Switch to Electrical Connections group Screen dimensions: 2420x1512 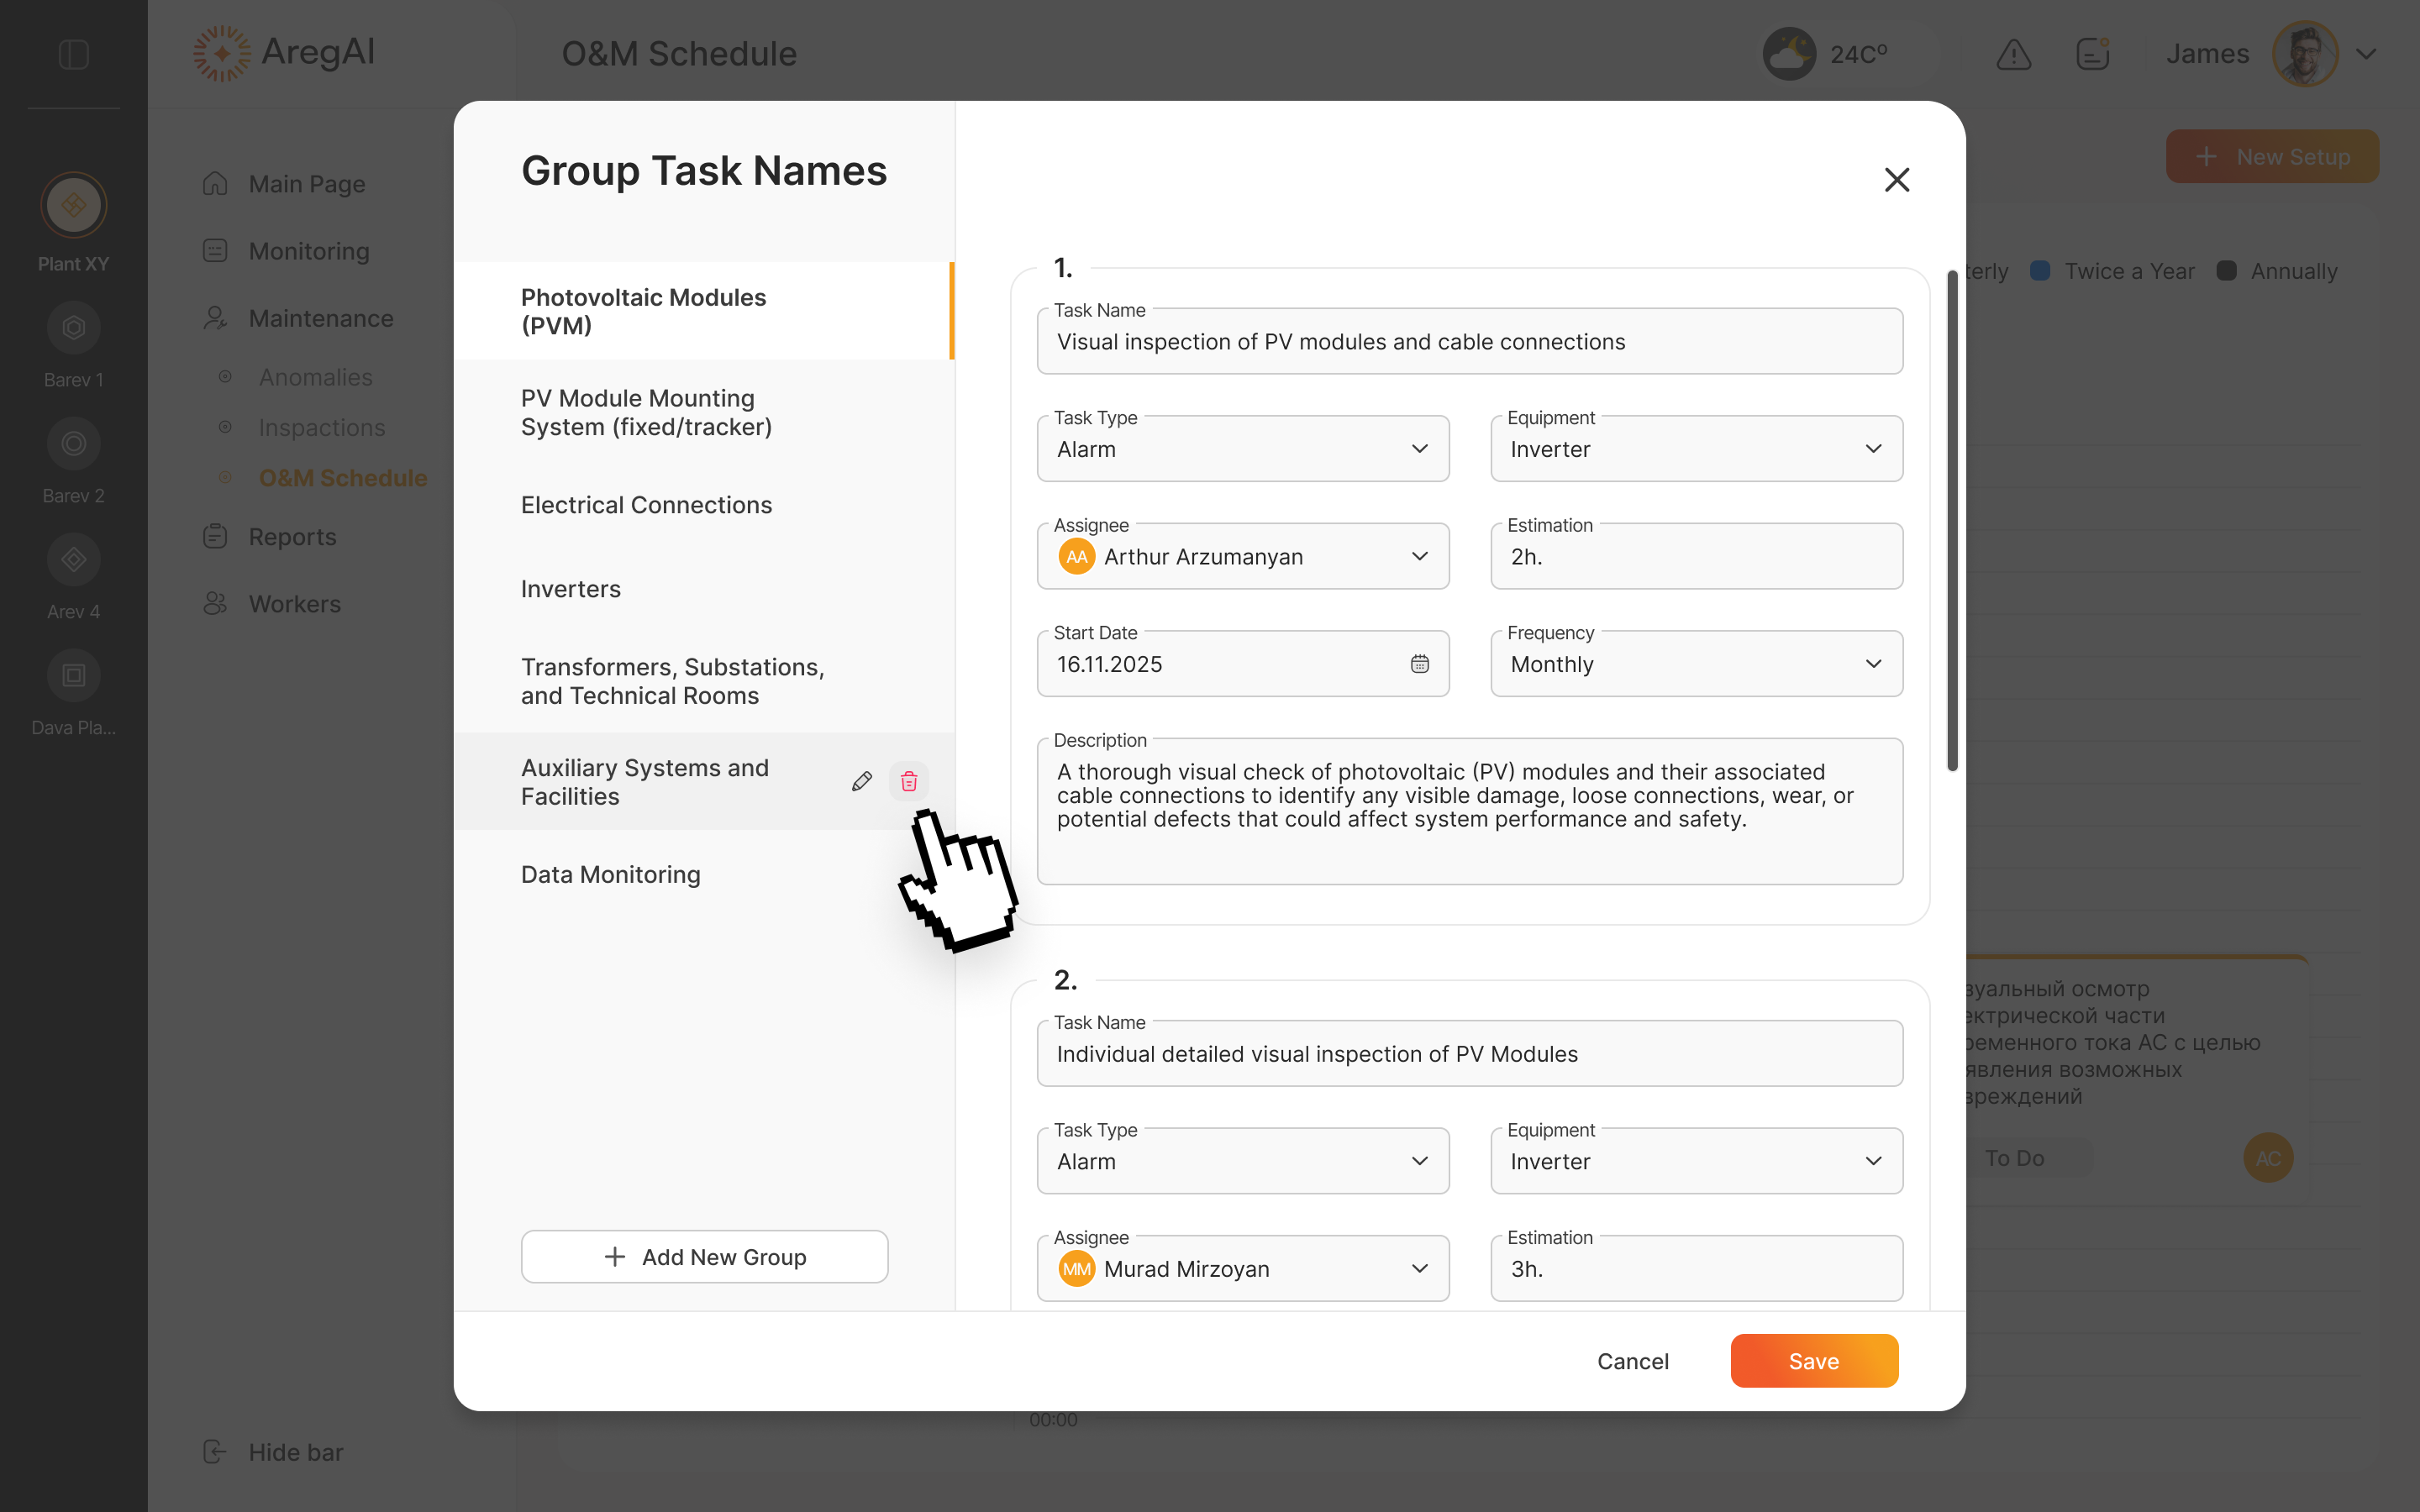pos(646,505)
